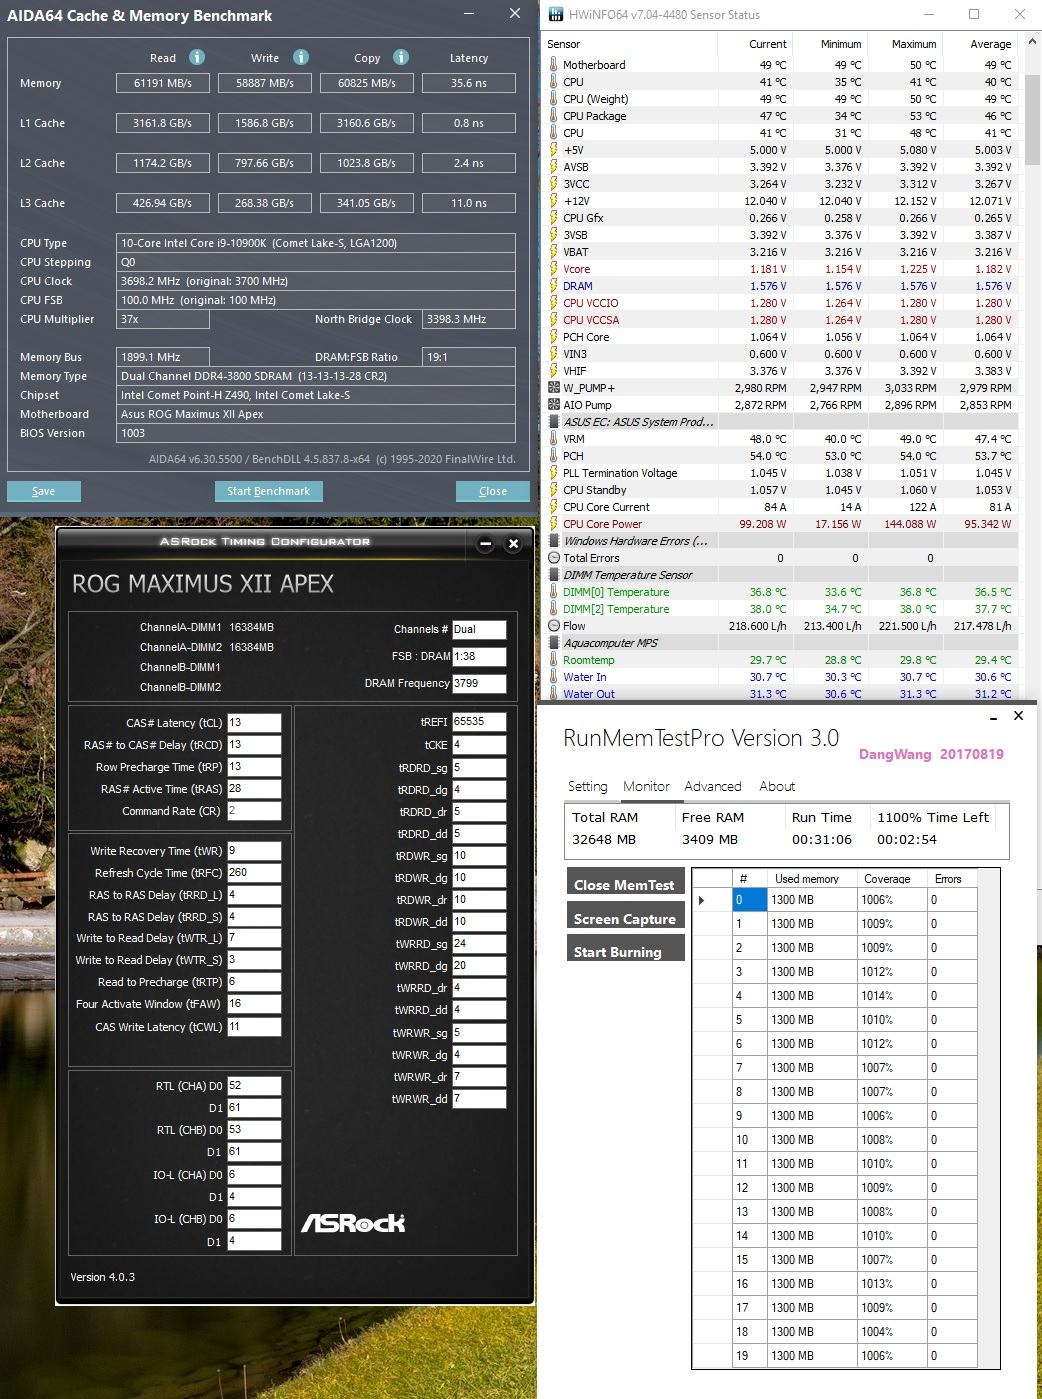Screen dimensions: 1042x1399
Task: Click the tWRRD_sg value field
Action: 479,944
